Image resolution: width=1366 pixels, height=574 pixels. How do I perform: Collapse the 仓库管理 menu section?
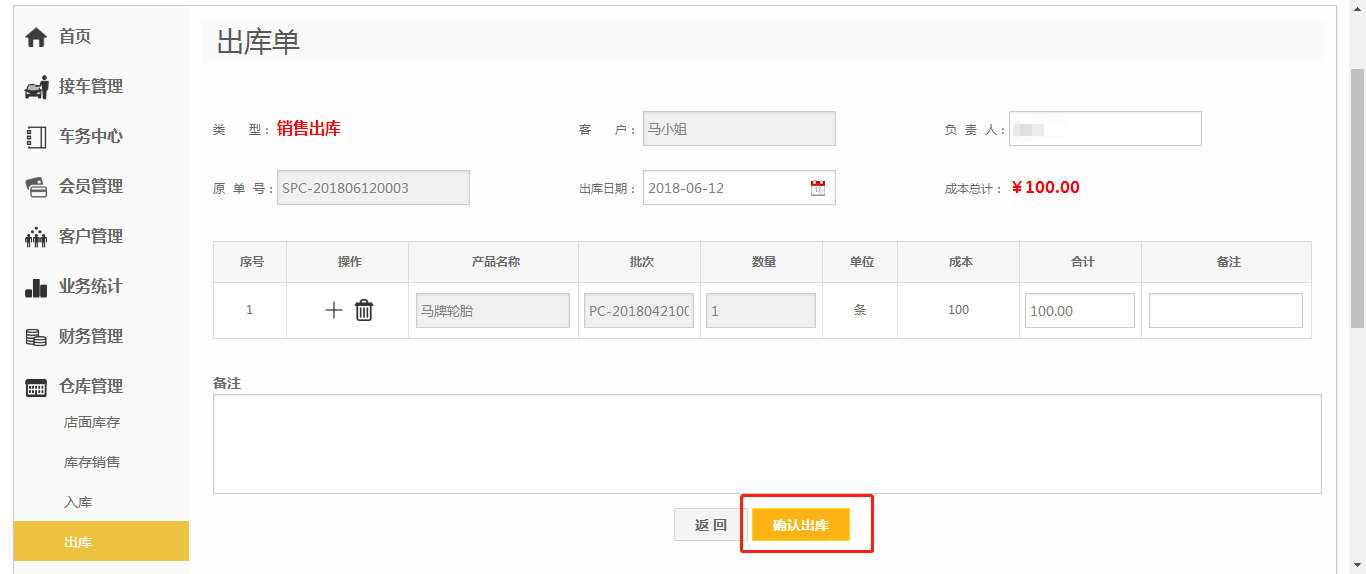(x=90, y=386)
